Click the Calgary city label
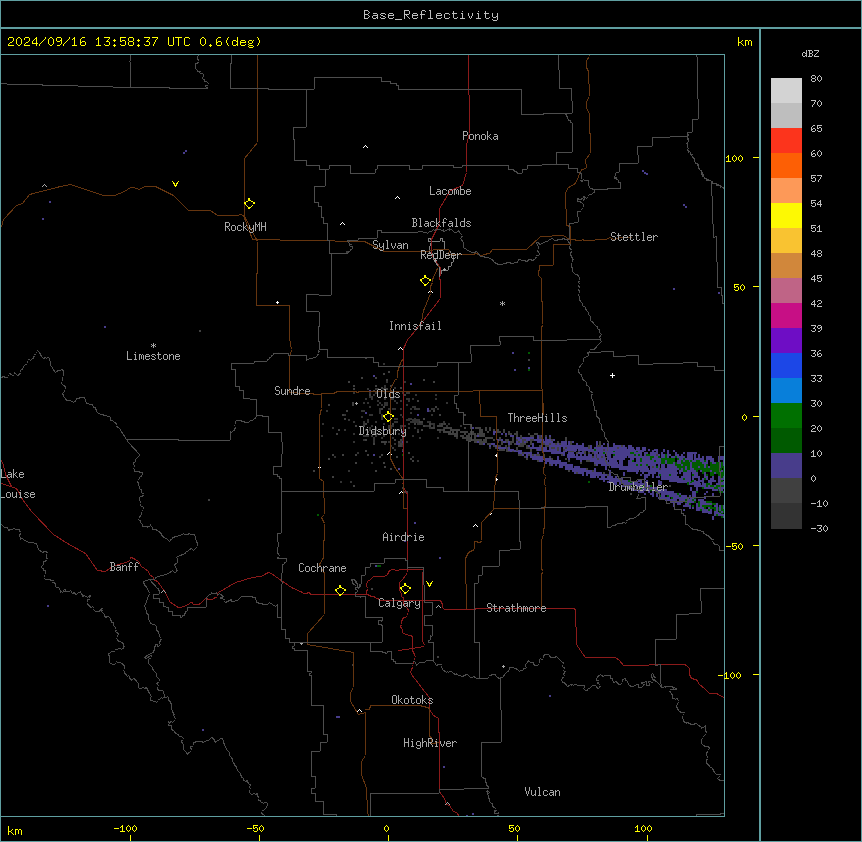Image resolution: width=862 pixels, height=842 pixels. (x=399, y=603)
